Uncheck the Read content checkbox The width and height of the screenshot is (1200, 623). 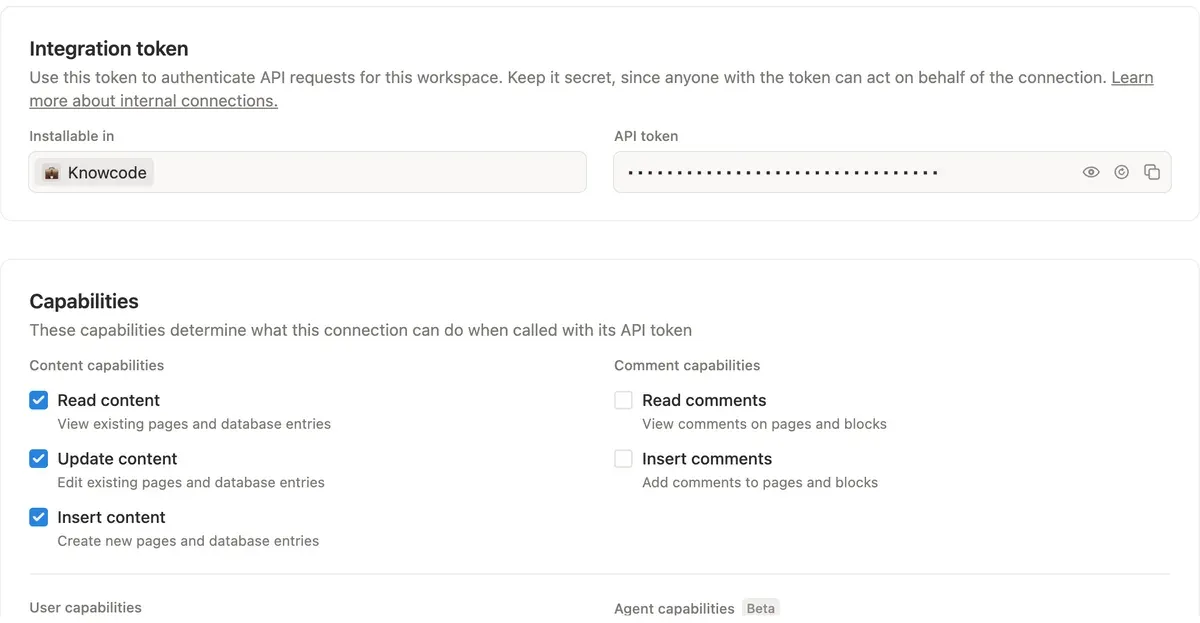pos(38,400)
